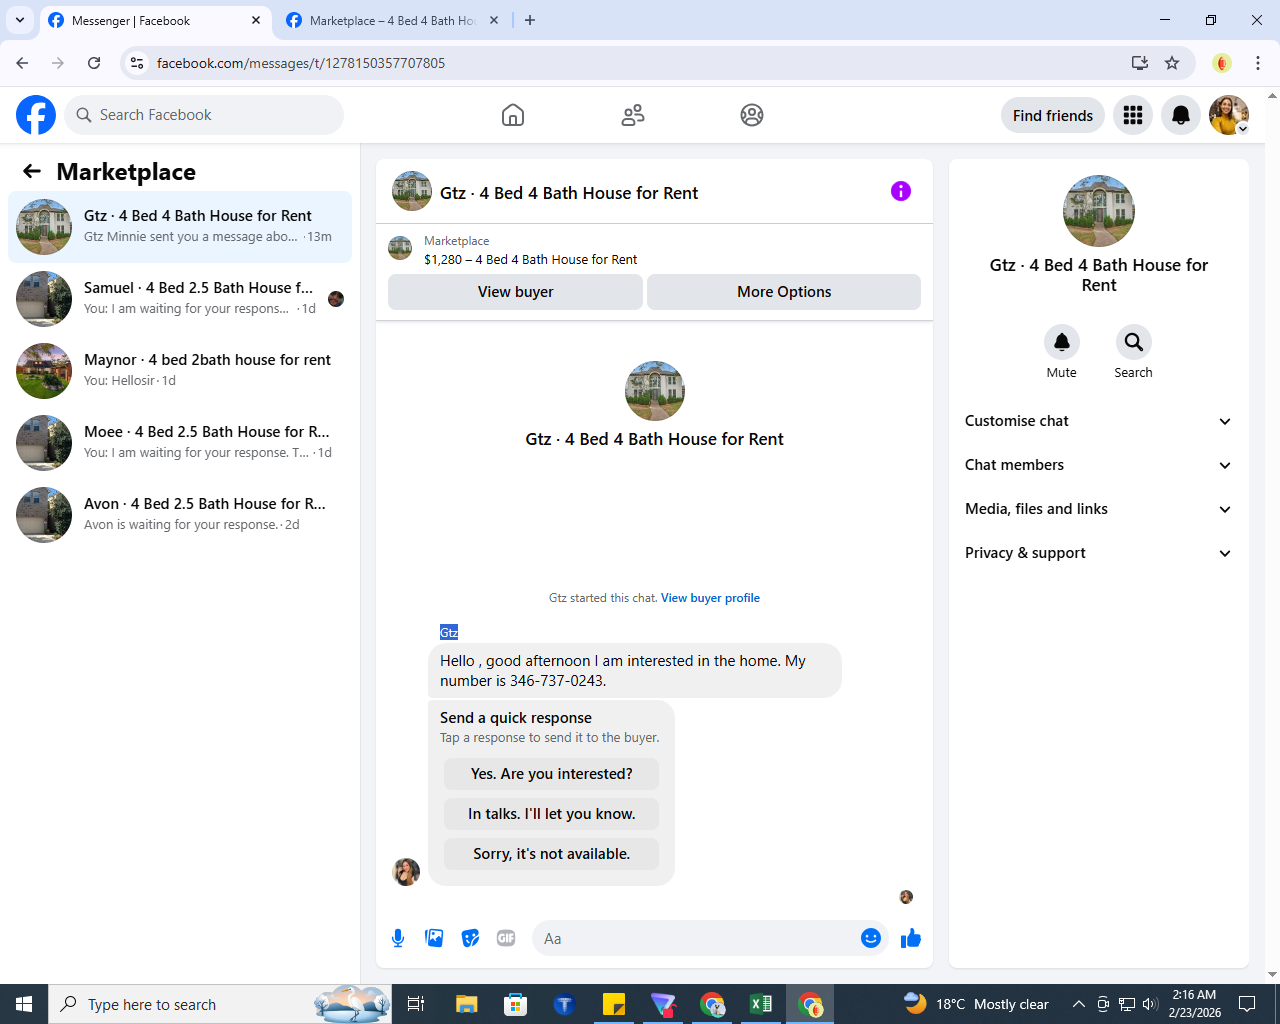The height and width of the screenshot is (1024, 1280).
Task: Attach a photo file icon
Action: pyautogui.click(x=434, y=938)
